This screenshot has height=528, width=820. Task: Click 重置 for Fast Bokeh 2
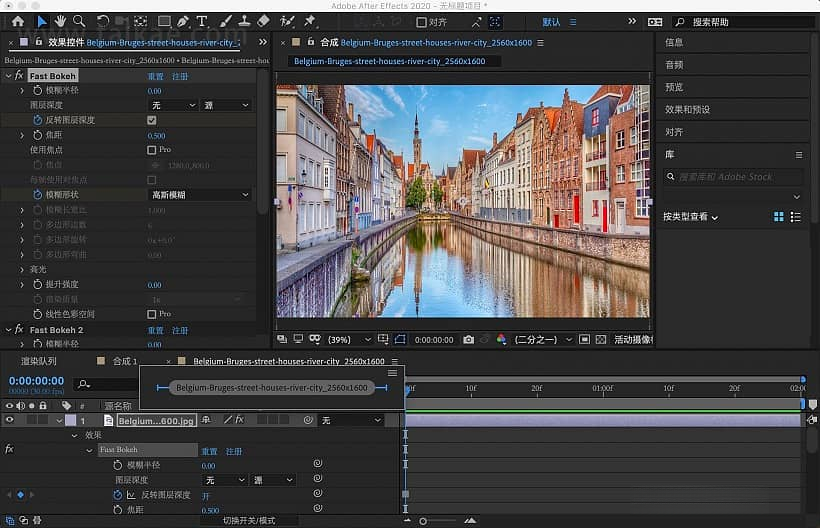tap(155, 331)
